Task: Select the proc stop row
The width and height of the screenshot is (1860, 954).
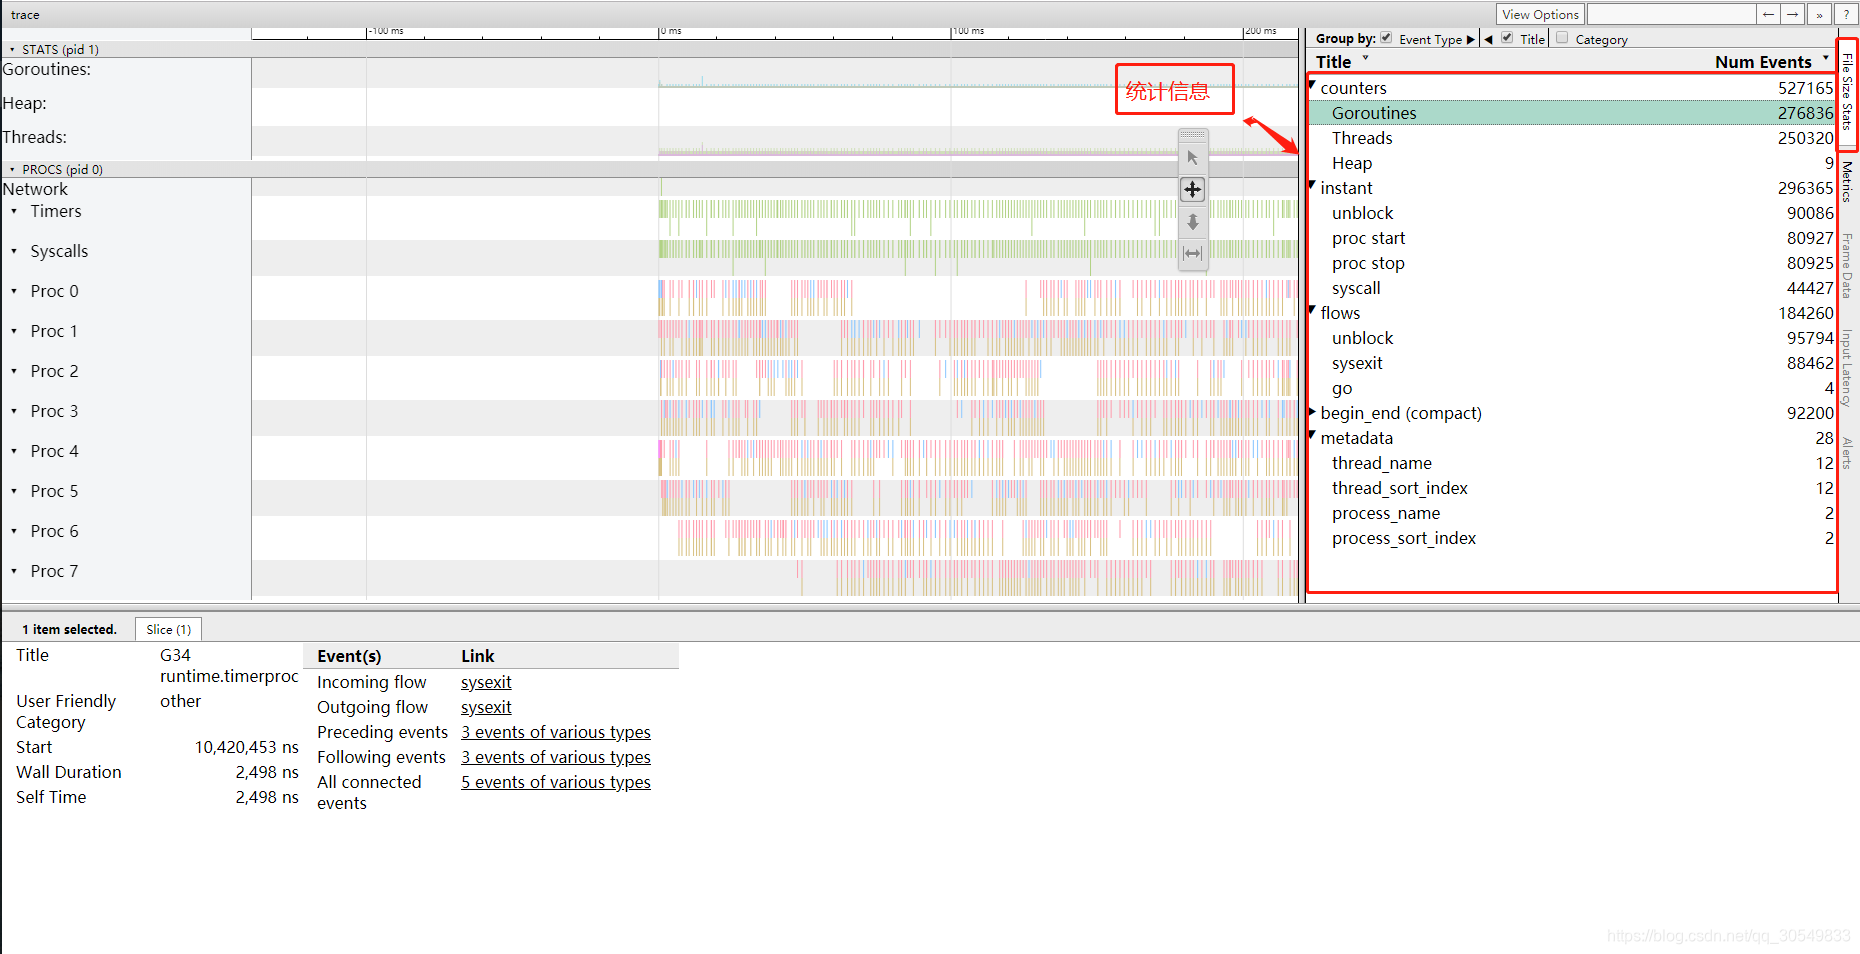Action: coord(1572,263)
